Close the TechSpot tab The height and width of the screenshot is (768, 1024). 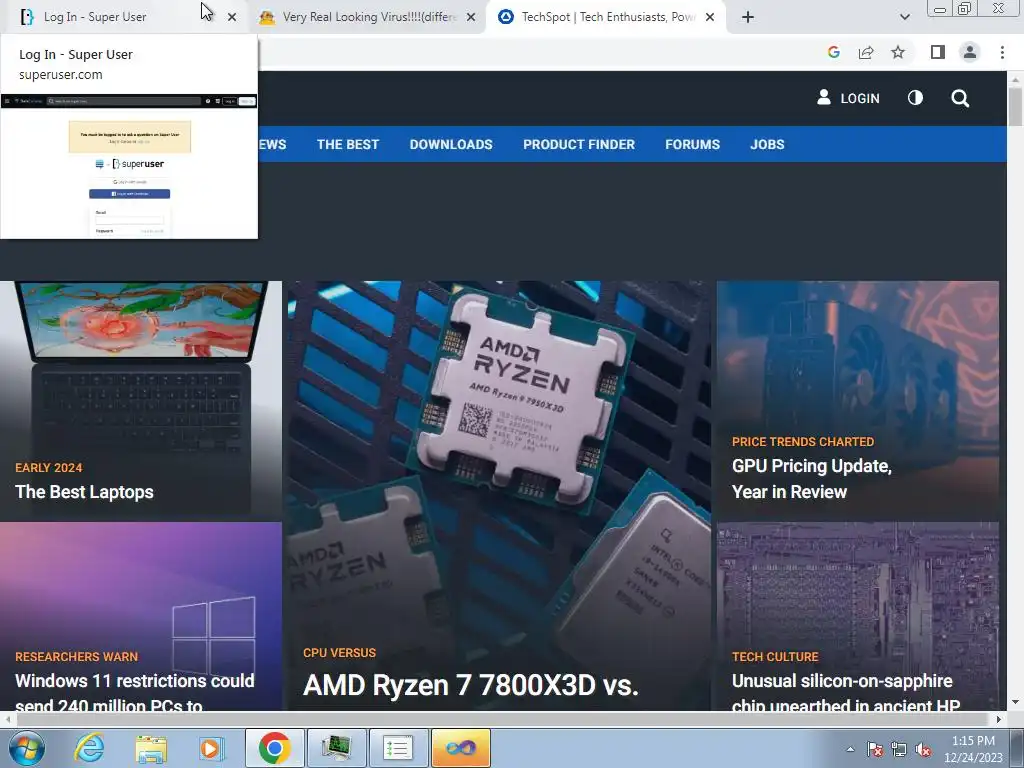tap(710, 18)
